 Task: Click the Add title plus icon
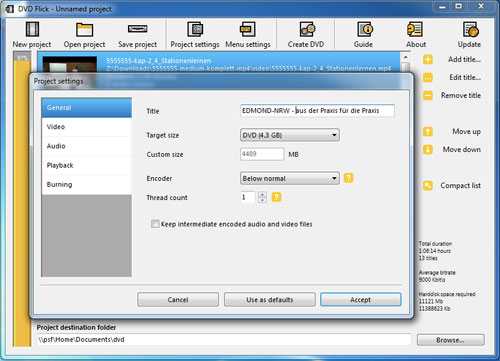point(428,60)
